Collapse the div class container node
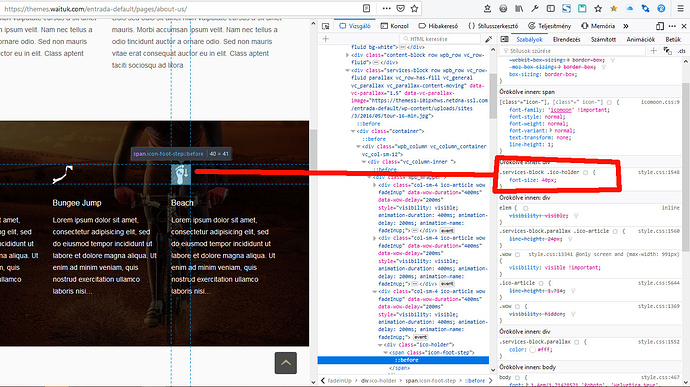 pos(353,131)
